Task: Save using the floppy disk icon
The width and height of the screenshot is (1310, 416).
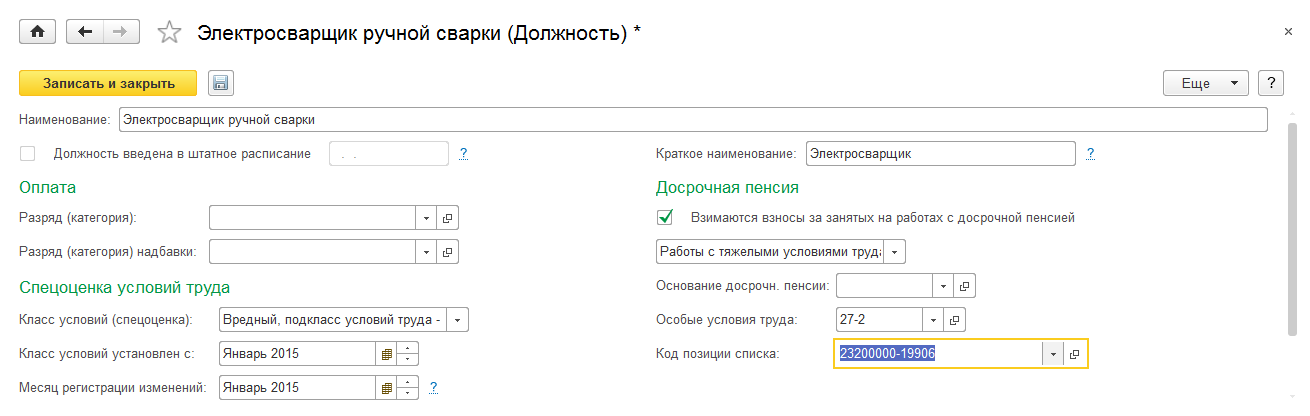Action: coord(220,84)
